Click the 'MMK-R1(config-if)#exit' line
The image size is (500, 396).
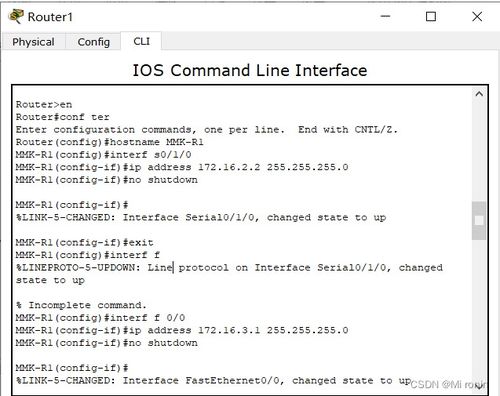coord(85,243)
